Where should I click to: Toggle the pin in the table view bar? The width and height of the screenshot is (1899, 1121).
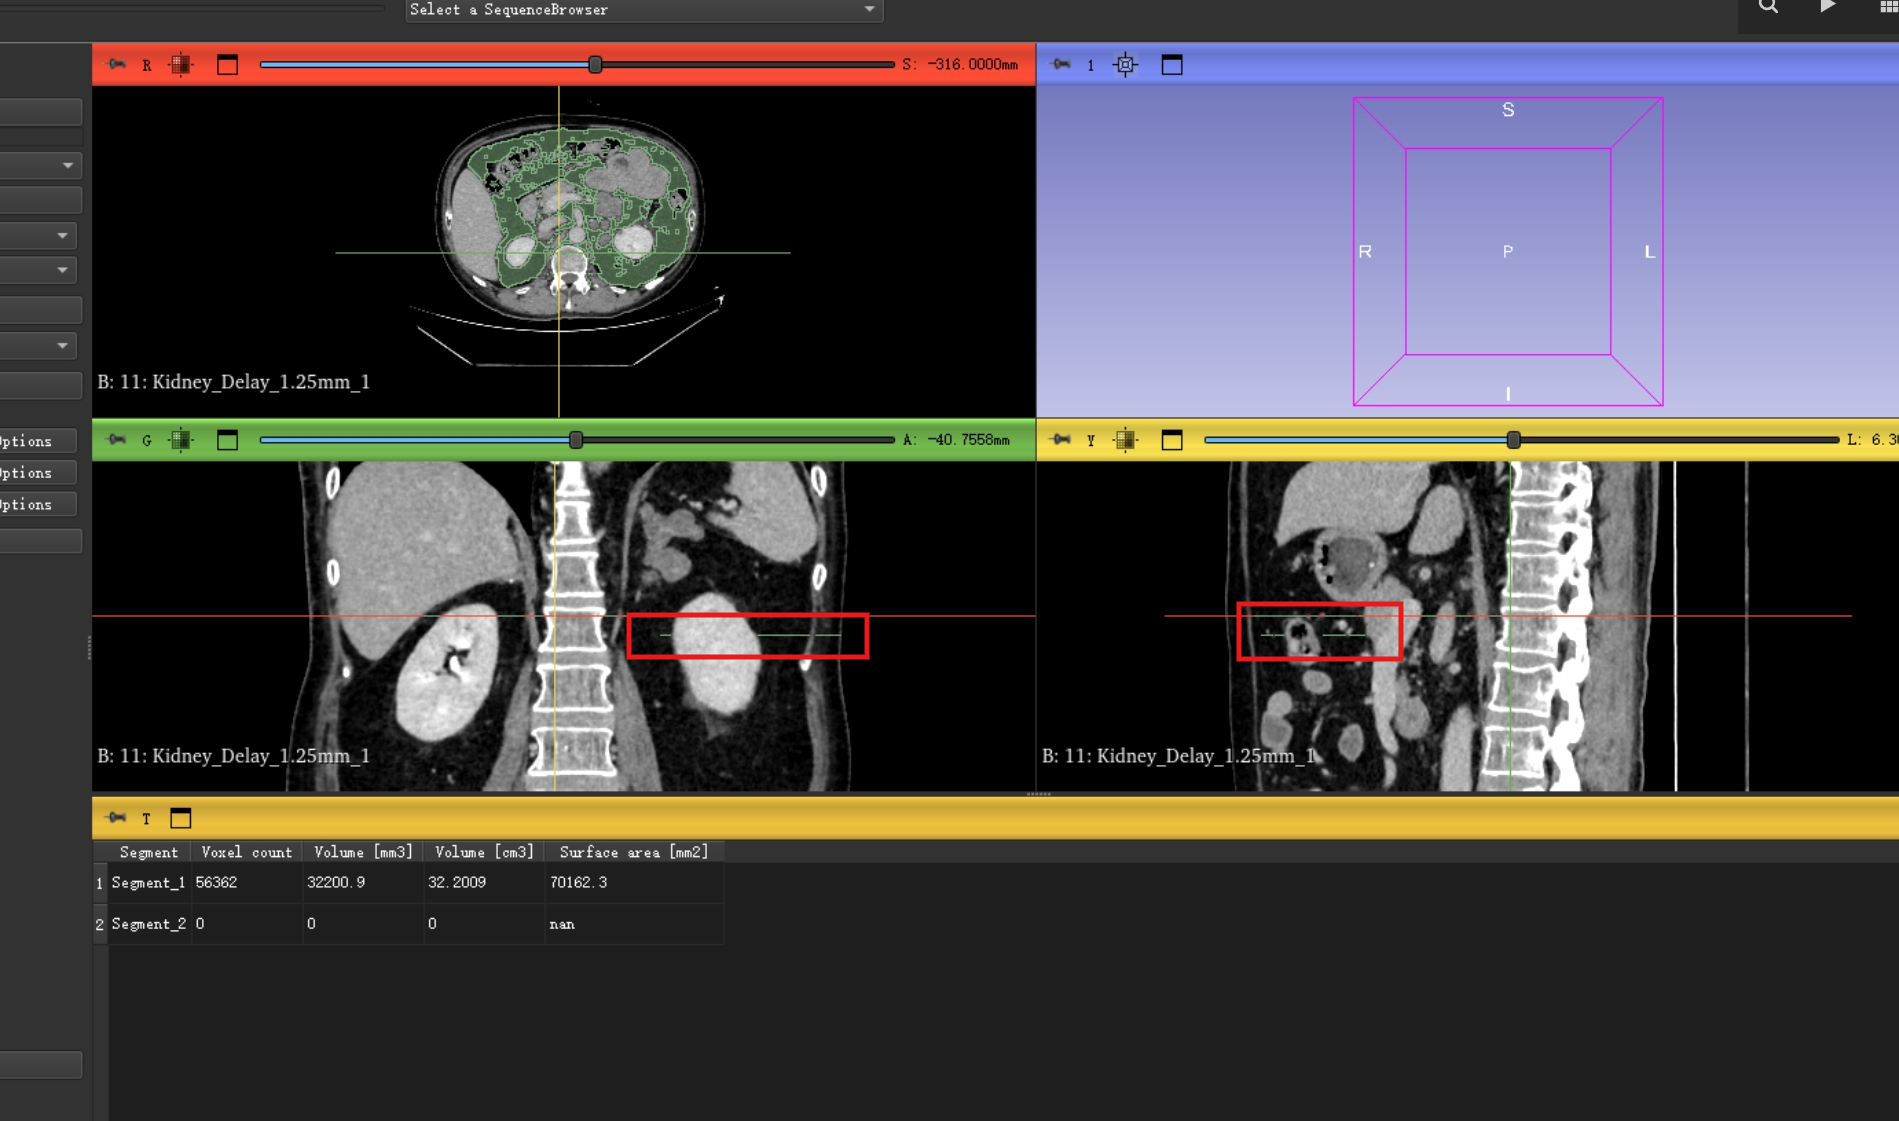117,818
